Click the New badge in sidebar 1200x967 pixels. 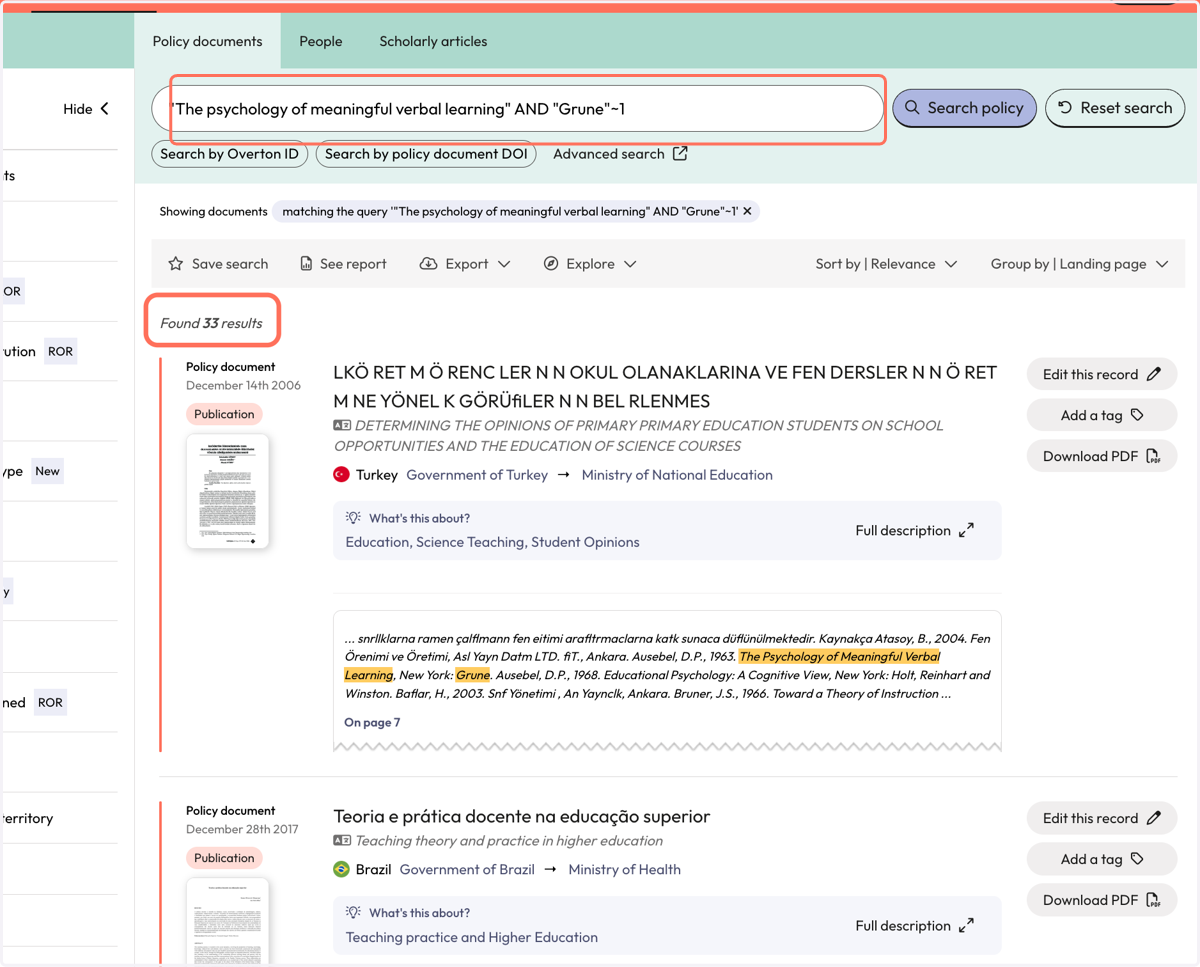[x=47, y=471]
